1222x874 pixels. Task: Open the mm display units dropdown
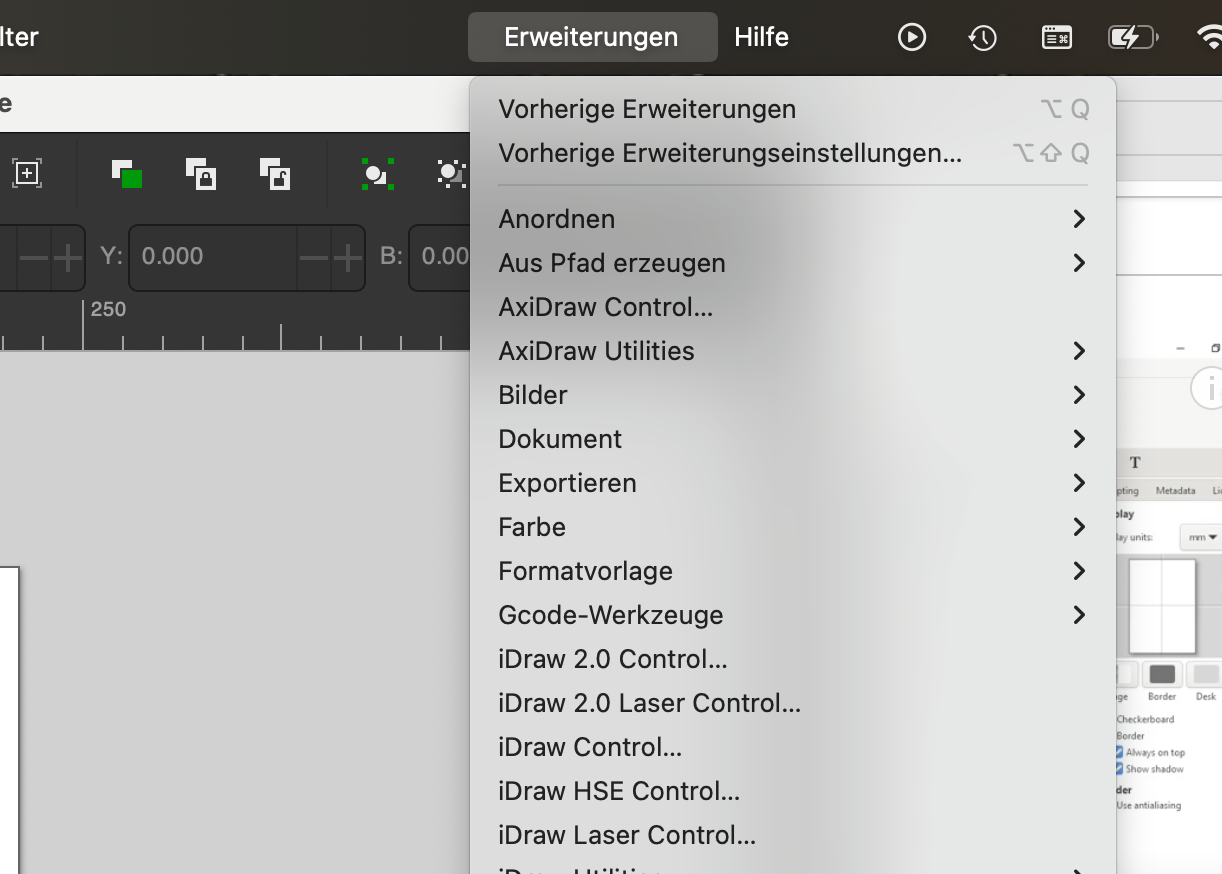[1200, 537]
